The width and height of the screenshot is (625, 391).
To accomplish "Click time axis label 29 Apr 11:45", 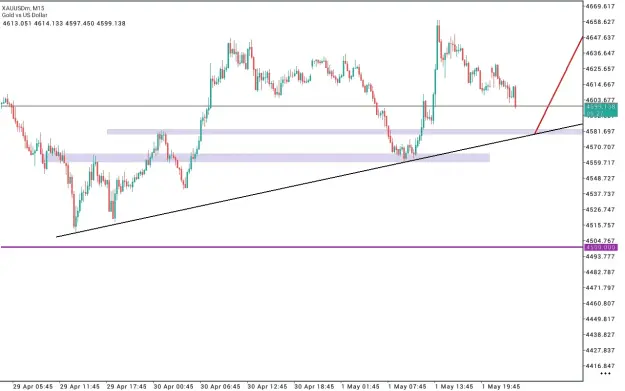I will click(80, 387).
